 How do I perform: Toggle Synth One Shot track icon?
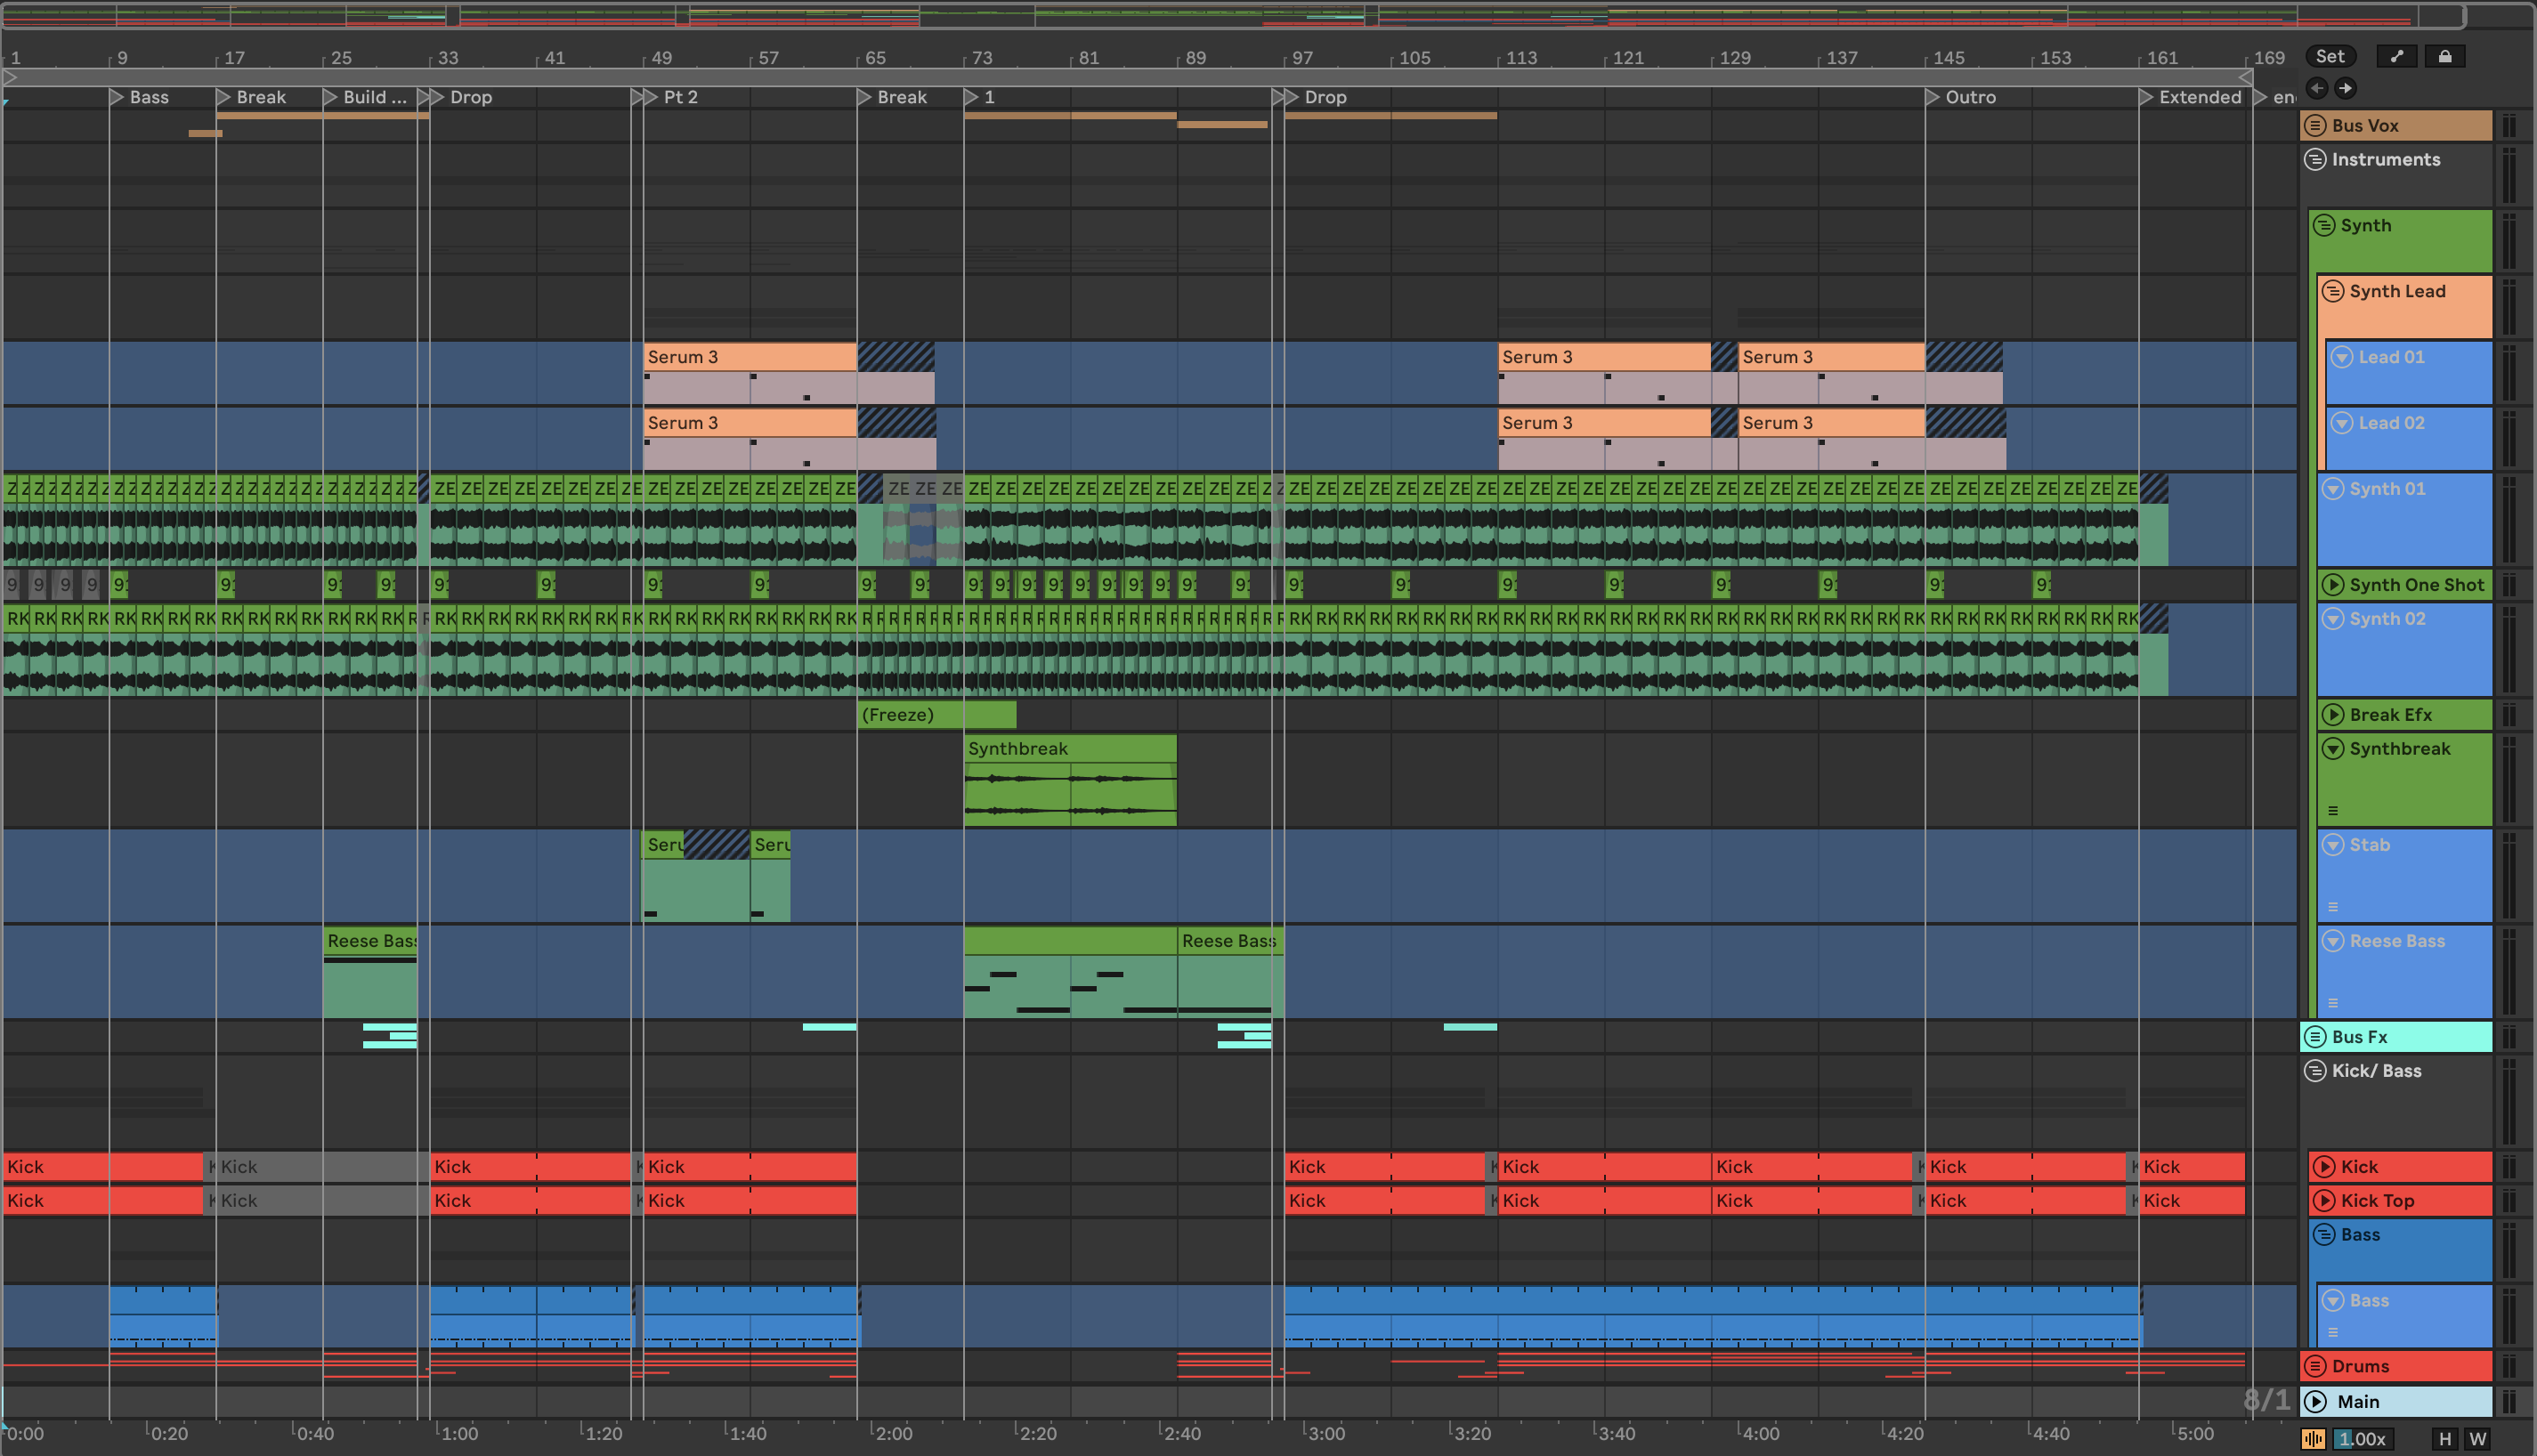coord(2332,585)
